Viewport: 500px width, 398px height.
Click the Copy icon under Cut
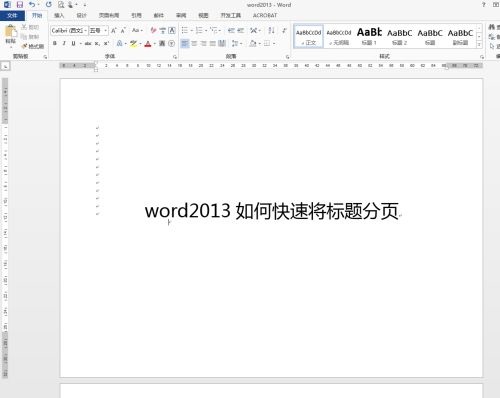point(24,37)
